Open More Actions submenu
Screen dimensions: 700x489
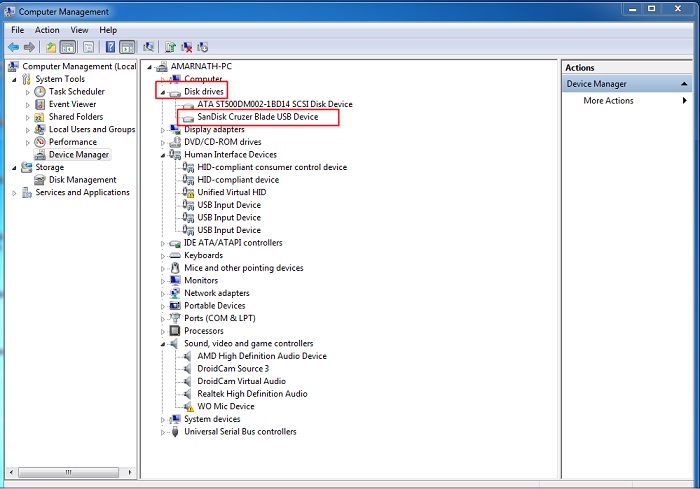coord(608,101)
